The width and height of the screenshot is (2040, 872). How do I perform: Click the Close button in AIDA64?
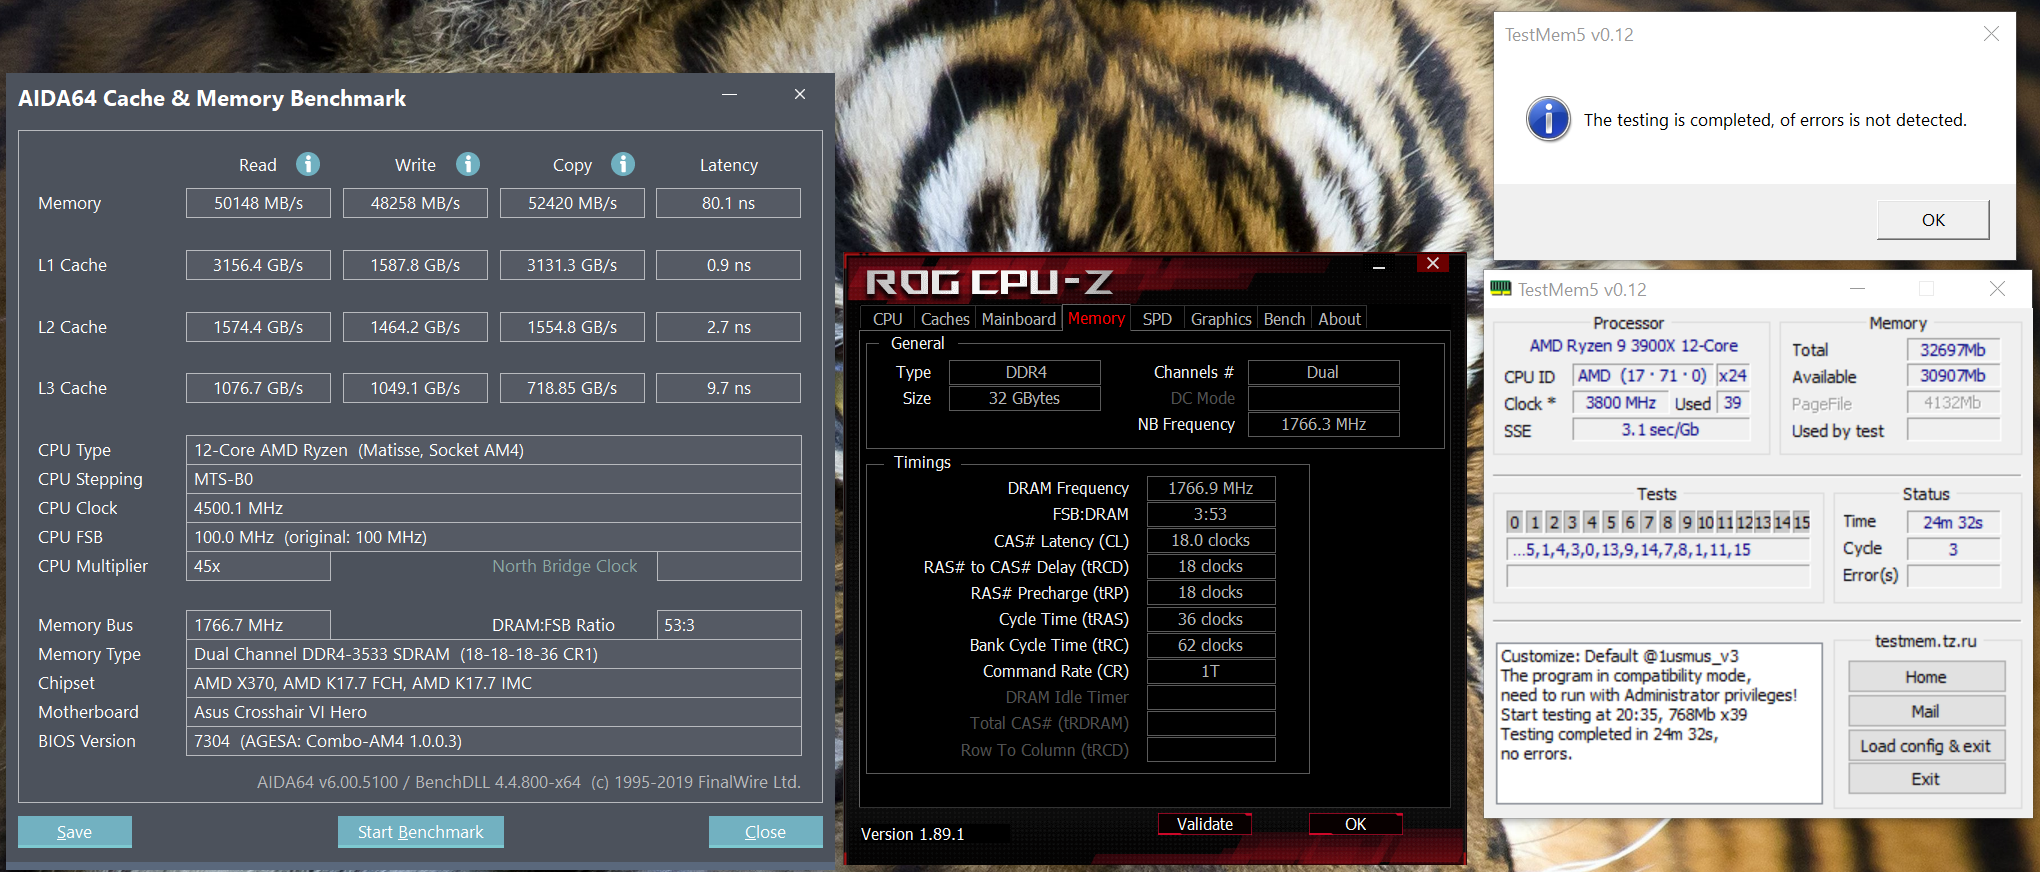coord(766,832)
